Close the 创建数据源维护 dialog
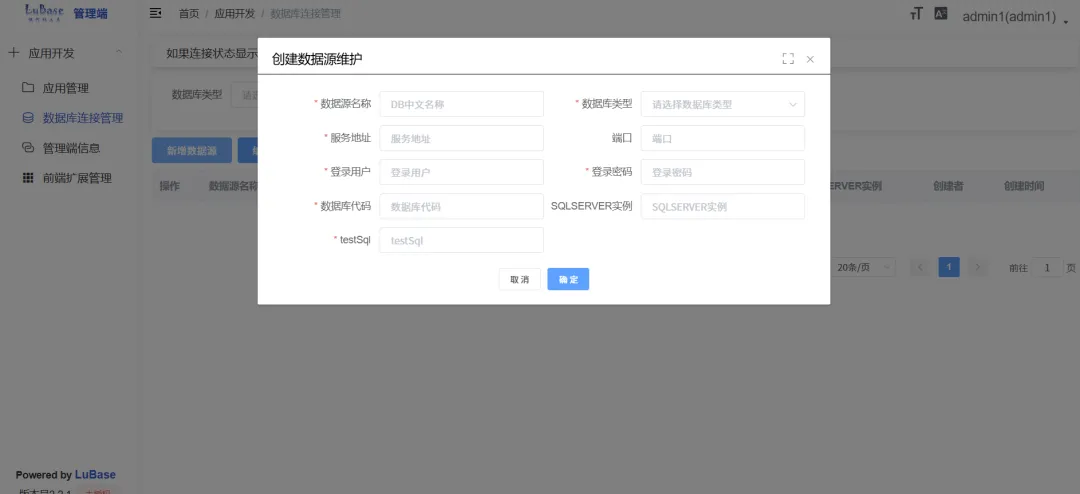 (810, 59)
